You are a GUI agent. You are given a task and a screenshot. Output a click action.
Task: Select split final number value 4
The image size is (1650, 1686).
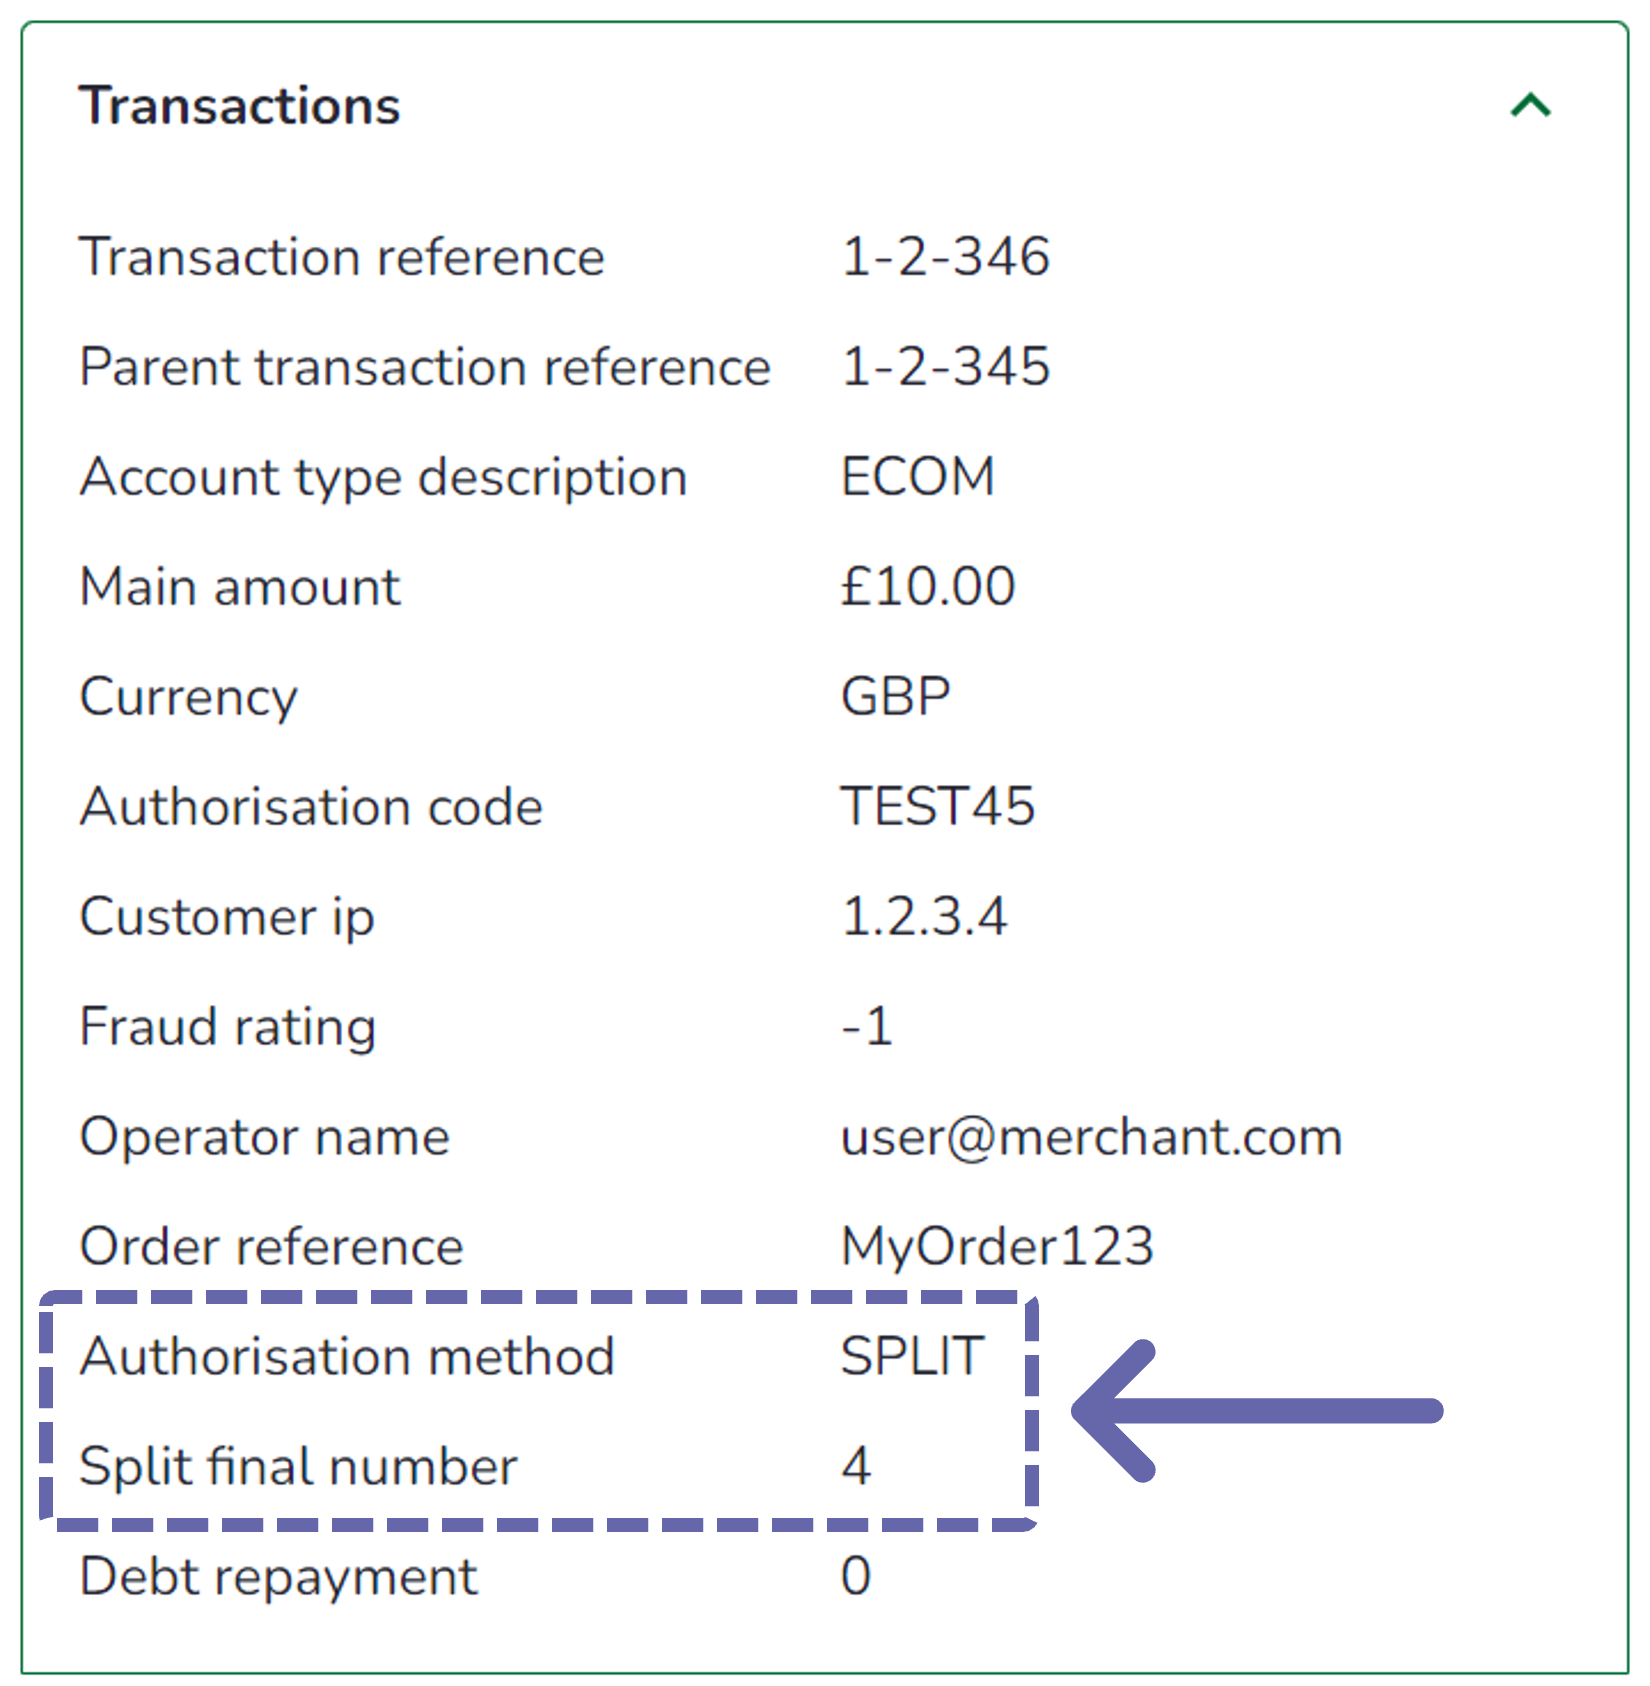(x=856, y=1467)
